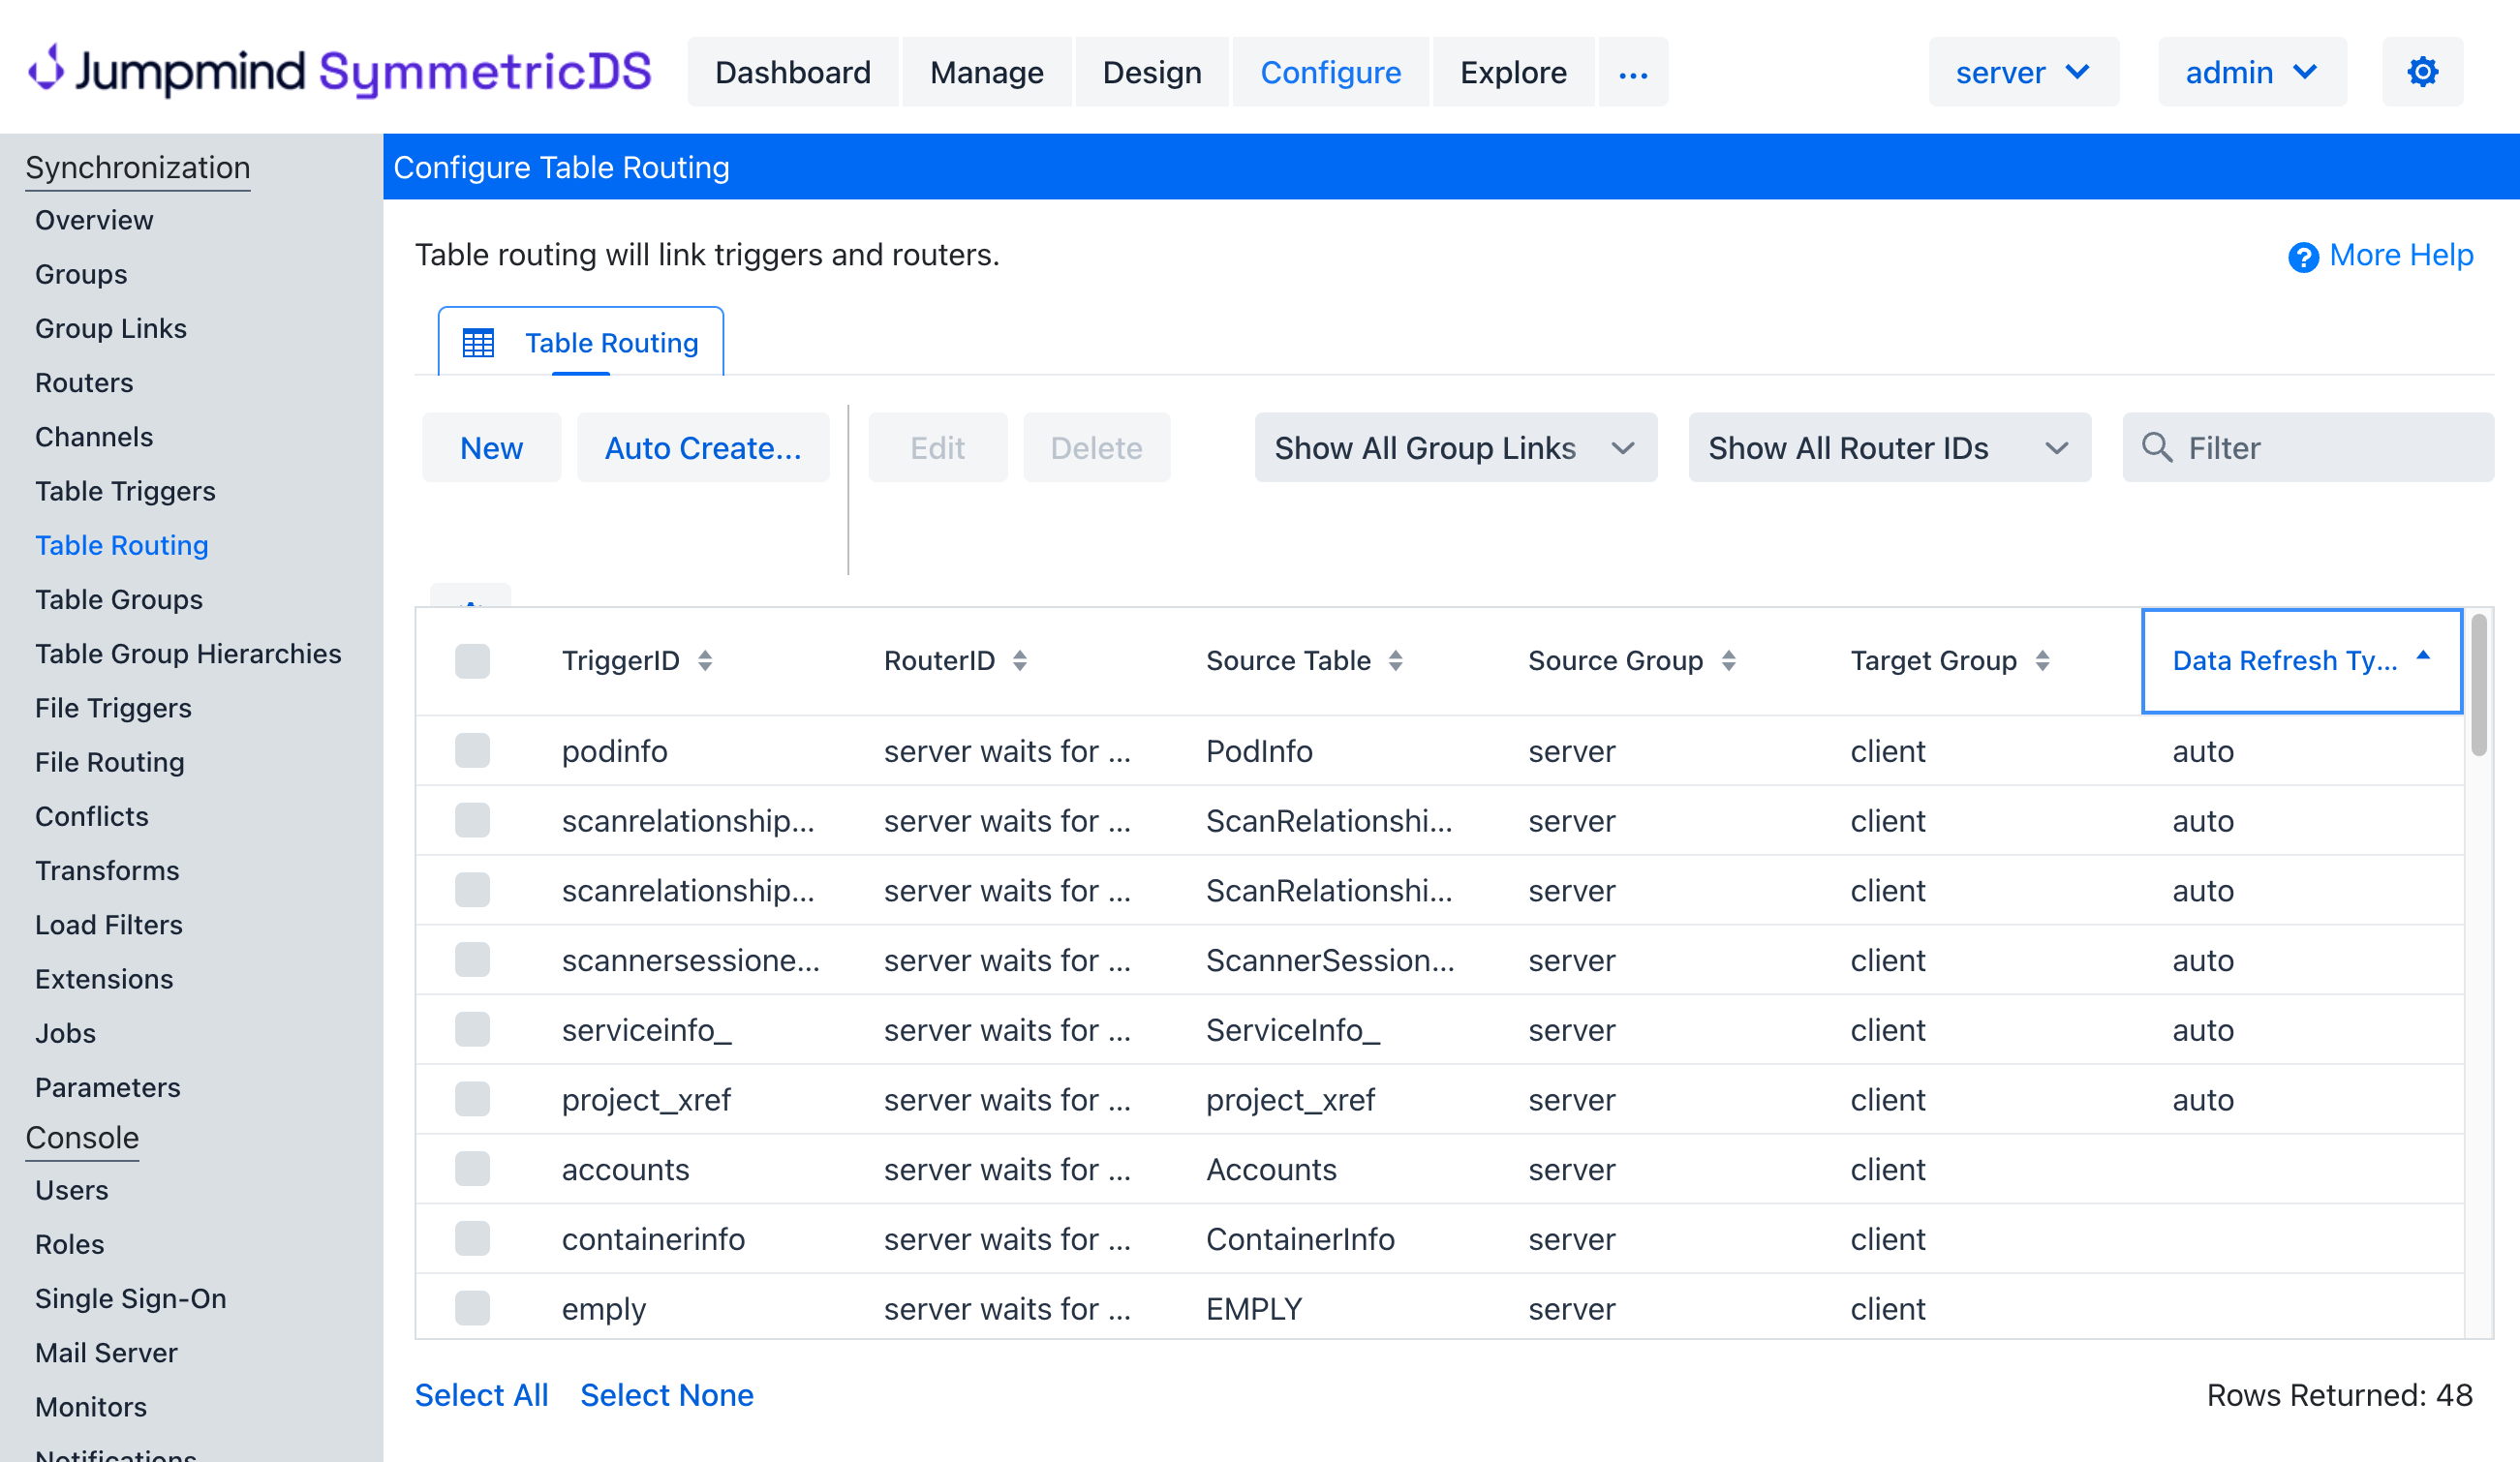Sort by TriggerID using its arrows
This screenshot has height=1462, width=2520.
coord(705,660)
